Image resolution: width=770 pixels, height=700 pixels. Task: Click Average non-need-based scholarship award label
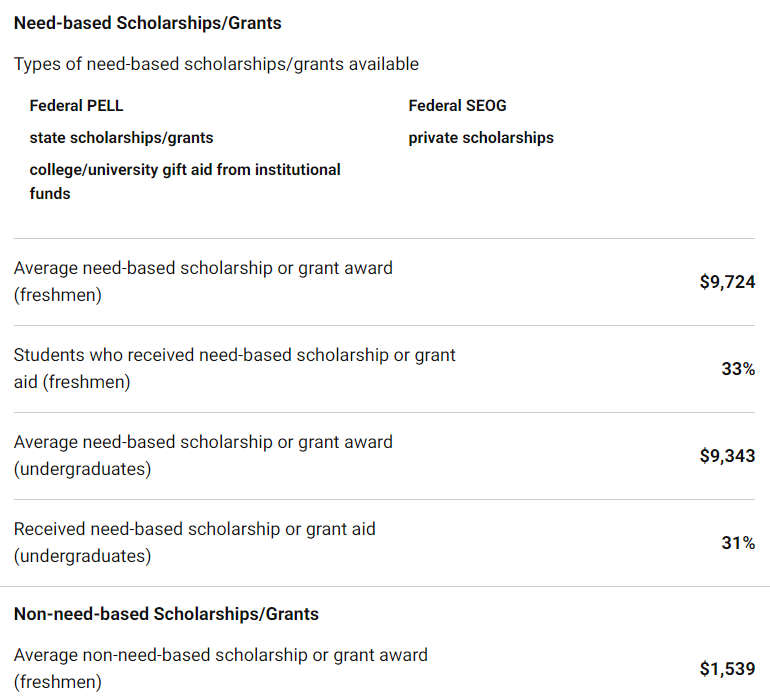pyautogui.click(x=220, y=656)
